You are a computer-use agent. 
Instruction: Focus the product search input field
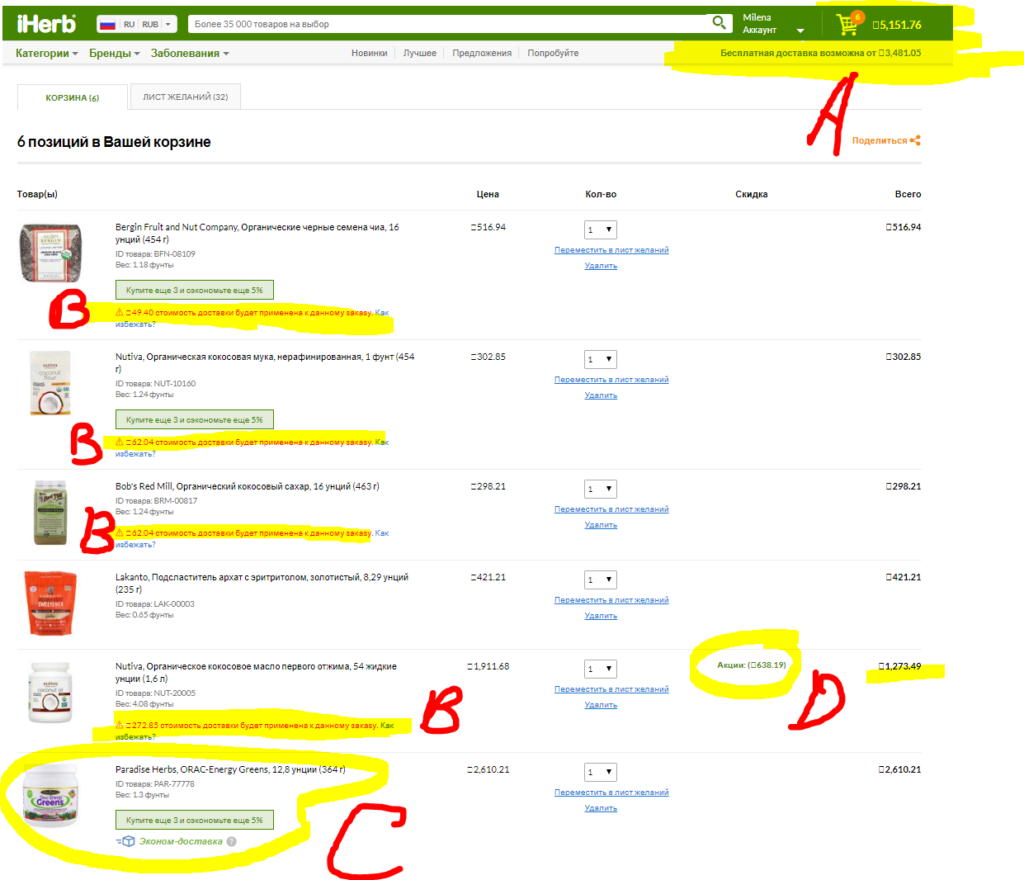pyautogui.click(x=449, y=24)
